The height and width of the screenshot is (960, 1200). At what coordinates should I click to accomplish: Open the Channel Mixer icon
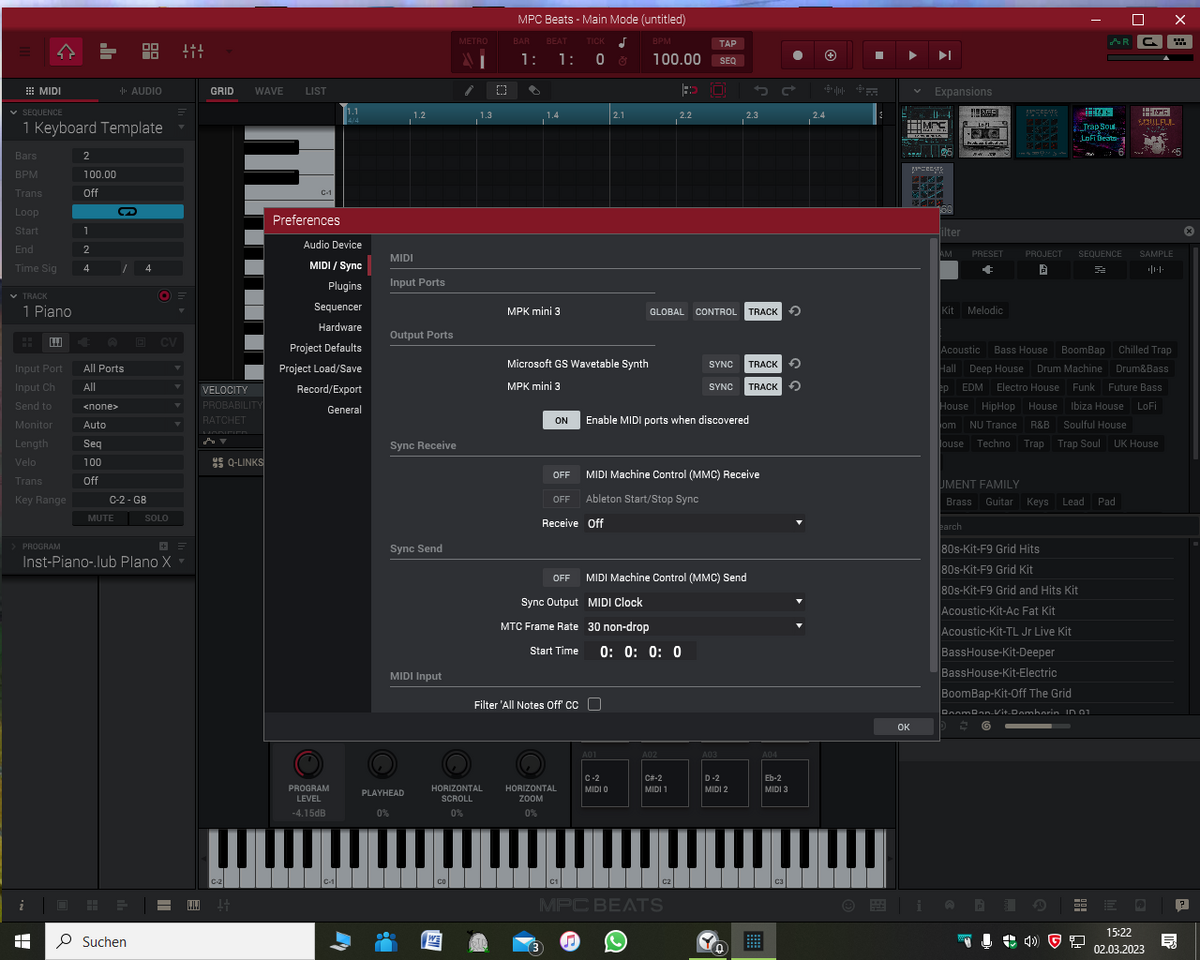(x=193, y=51)
